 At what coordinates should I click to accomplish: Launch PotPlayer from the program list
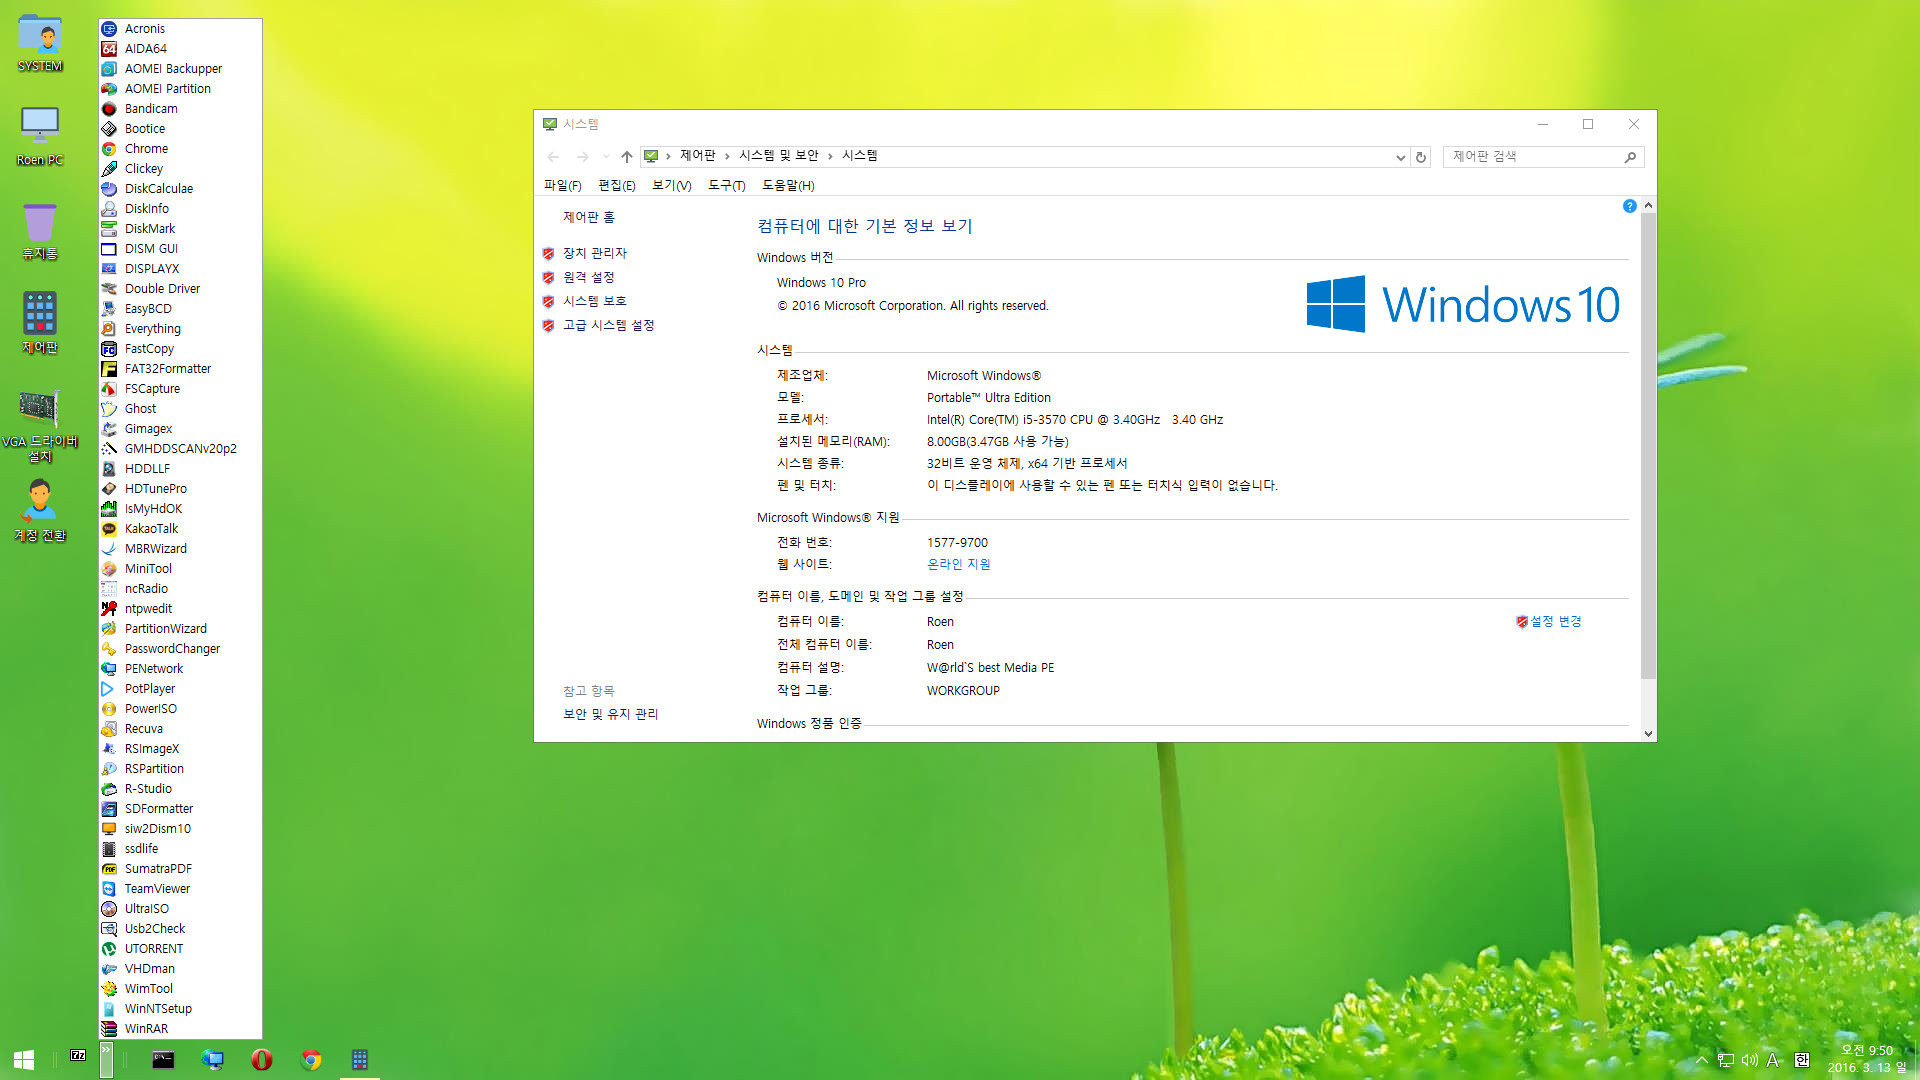[x=180, y=689]
